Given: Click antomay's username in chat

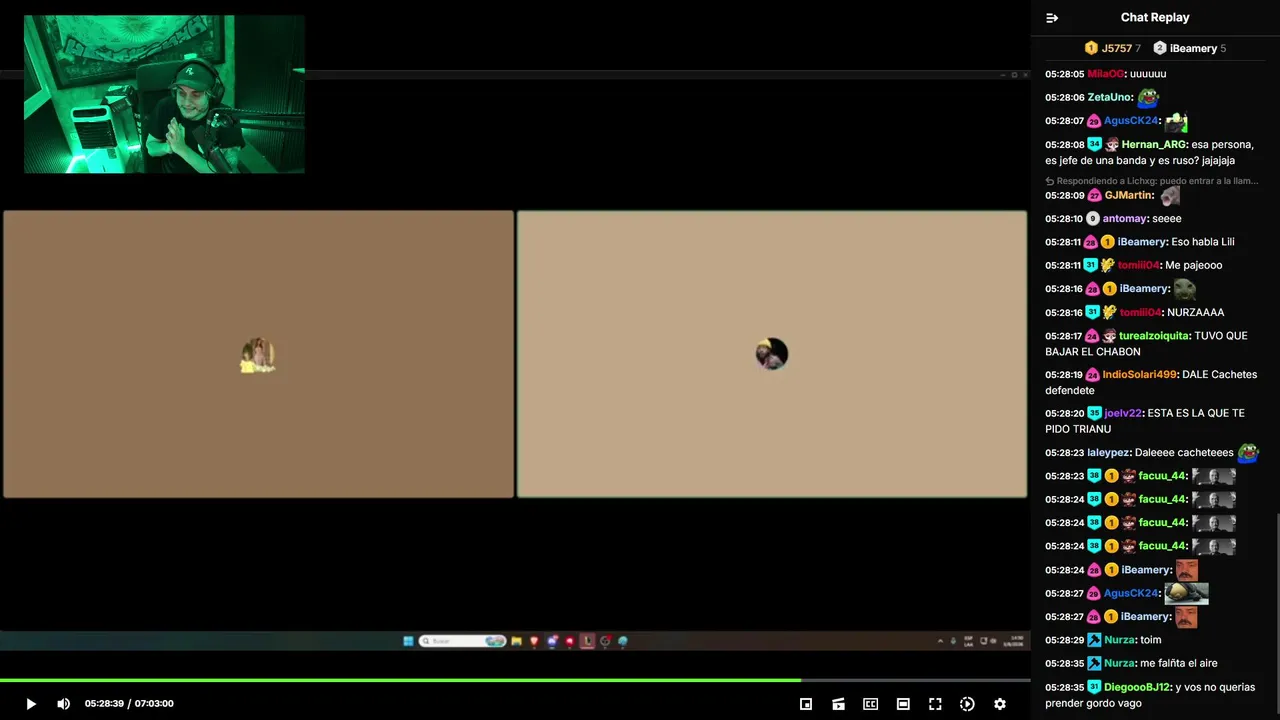Looking at the screenshot, I should [1124, 218].
